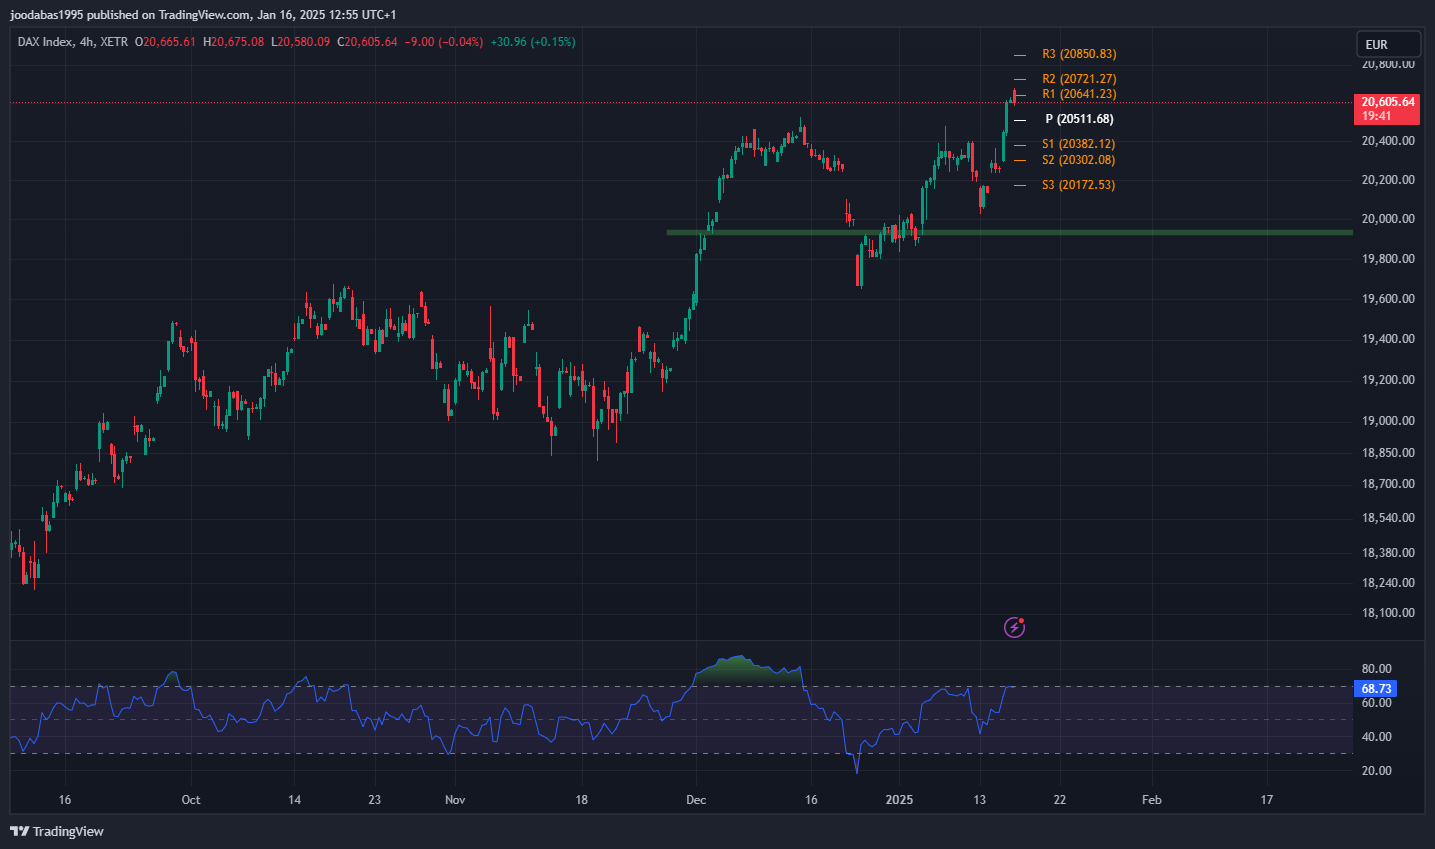
Task: Select the S2 (20302.08) support label
Action: tap(1078, 160)
